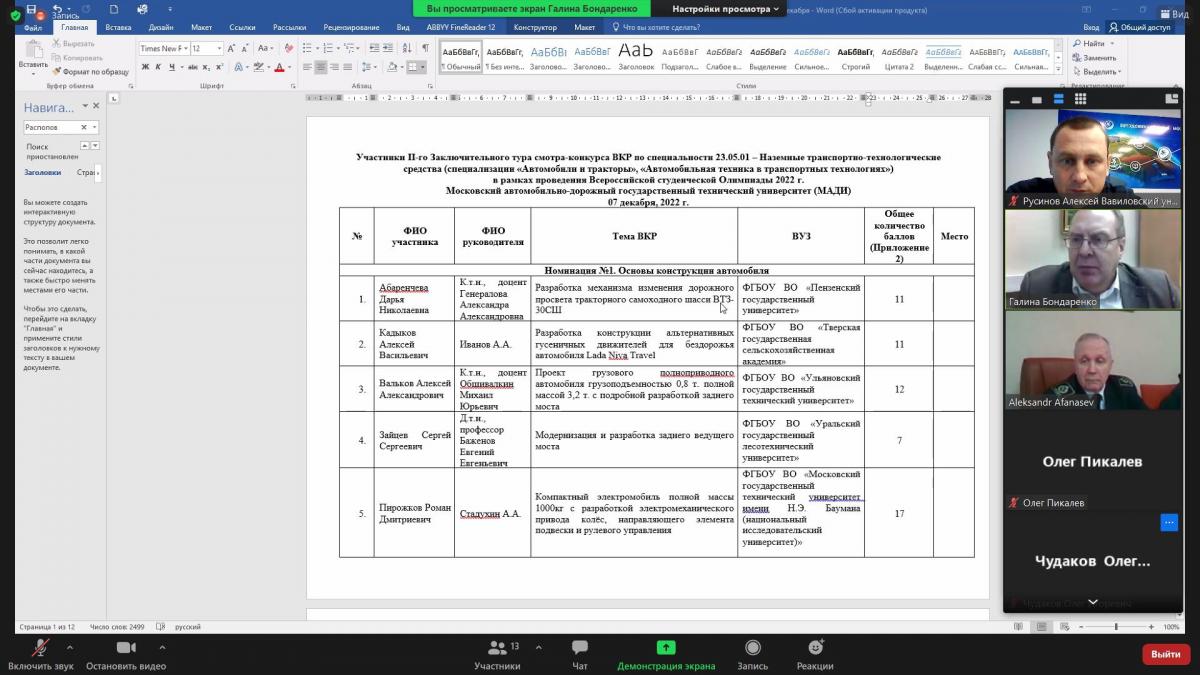Apply Строгий style from gallery
The height and width of the screenshot is (675, 1200).
(856, 57)
